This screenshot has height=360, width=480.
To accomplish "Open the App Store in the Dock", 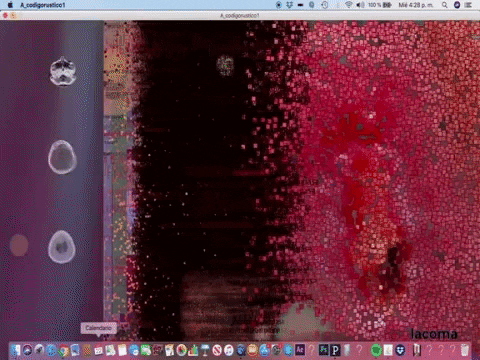I will [x=264, y=350].
